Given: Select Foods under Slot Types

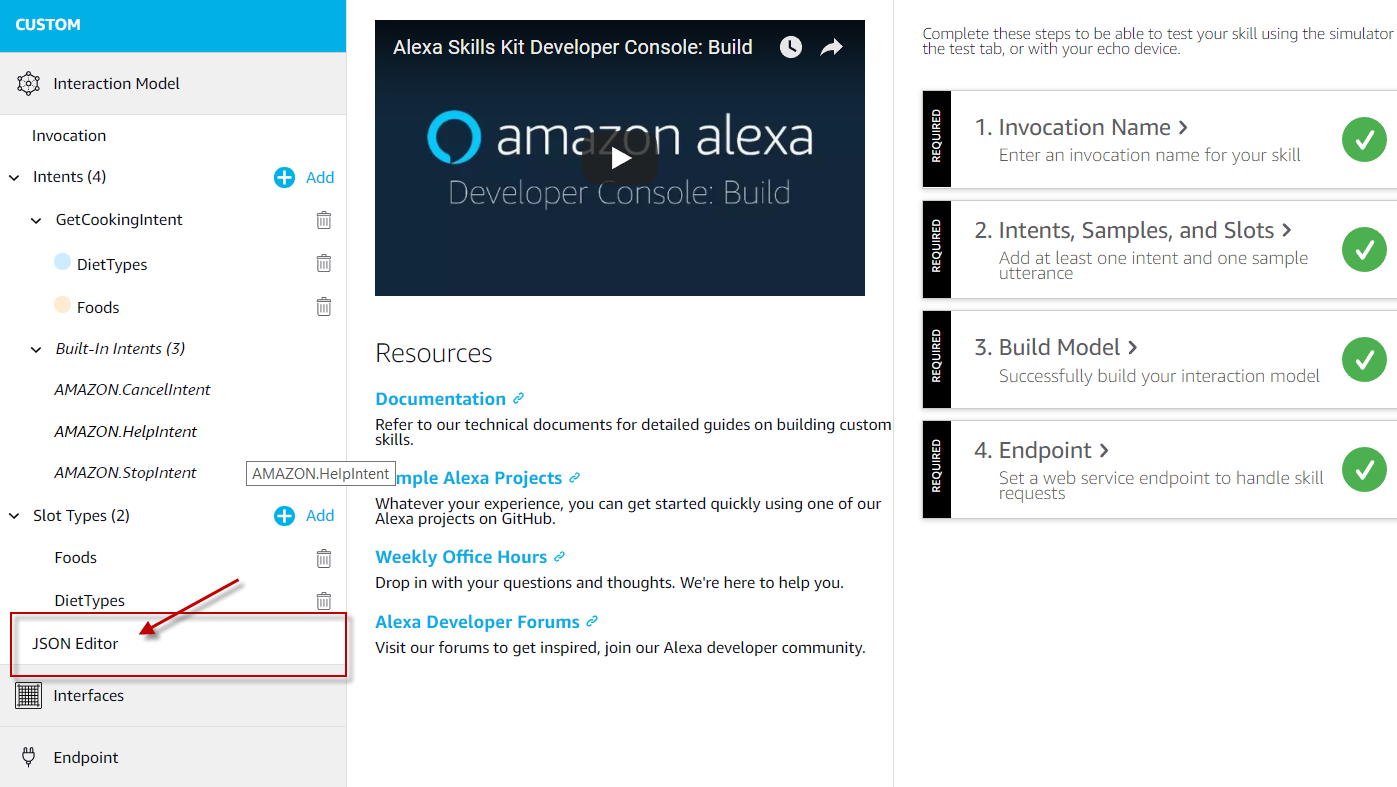Looking at the screenshot, I should (x=76, y=558).
